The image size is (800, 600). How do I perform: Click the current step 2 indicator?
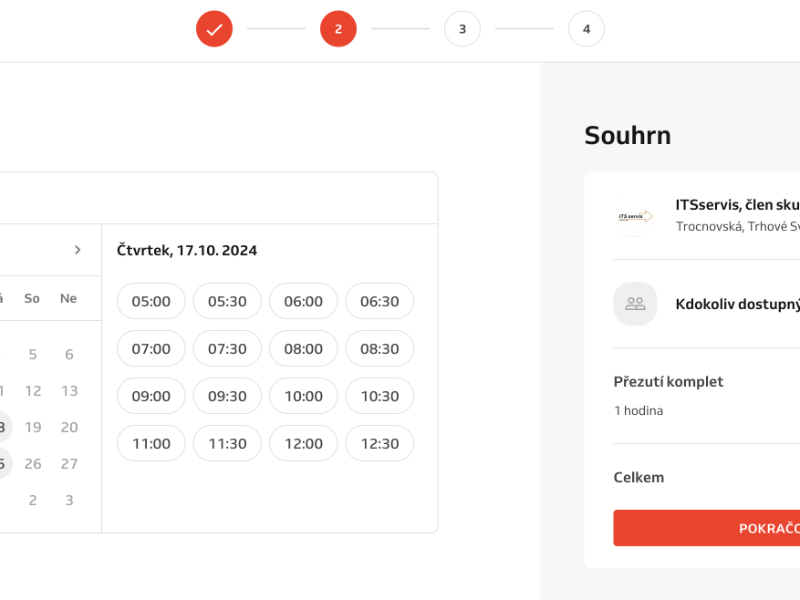click(338, 29)
